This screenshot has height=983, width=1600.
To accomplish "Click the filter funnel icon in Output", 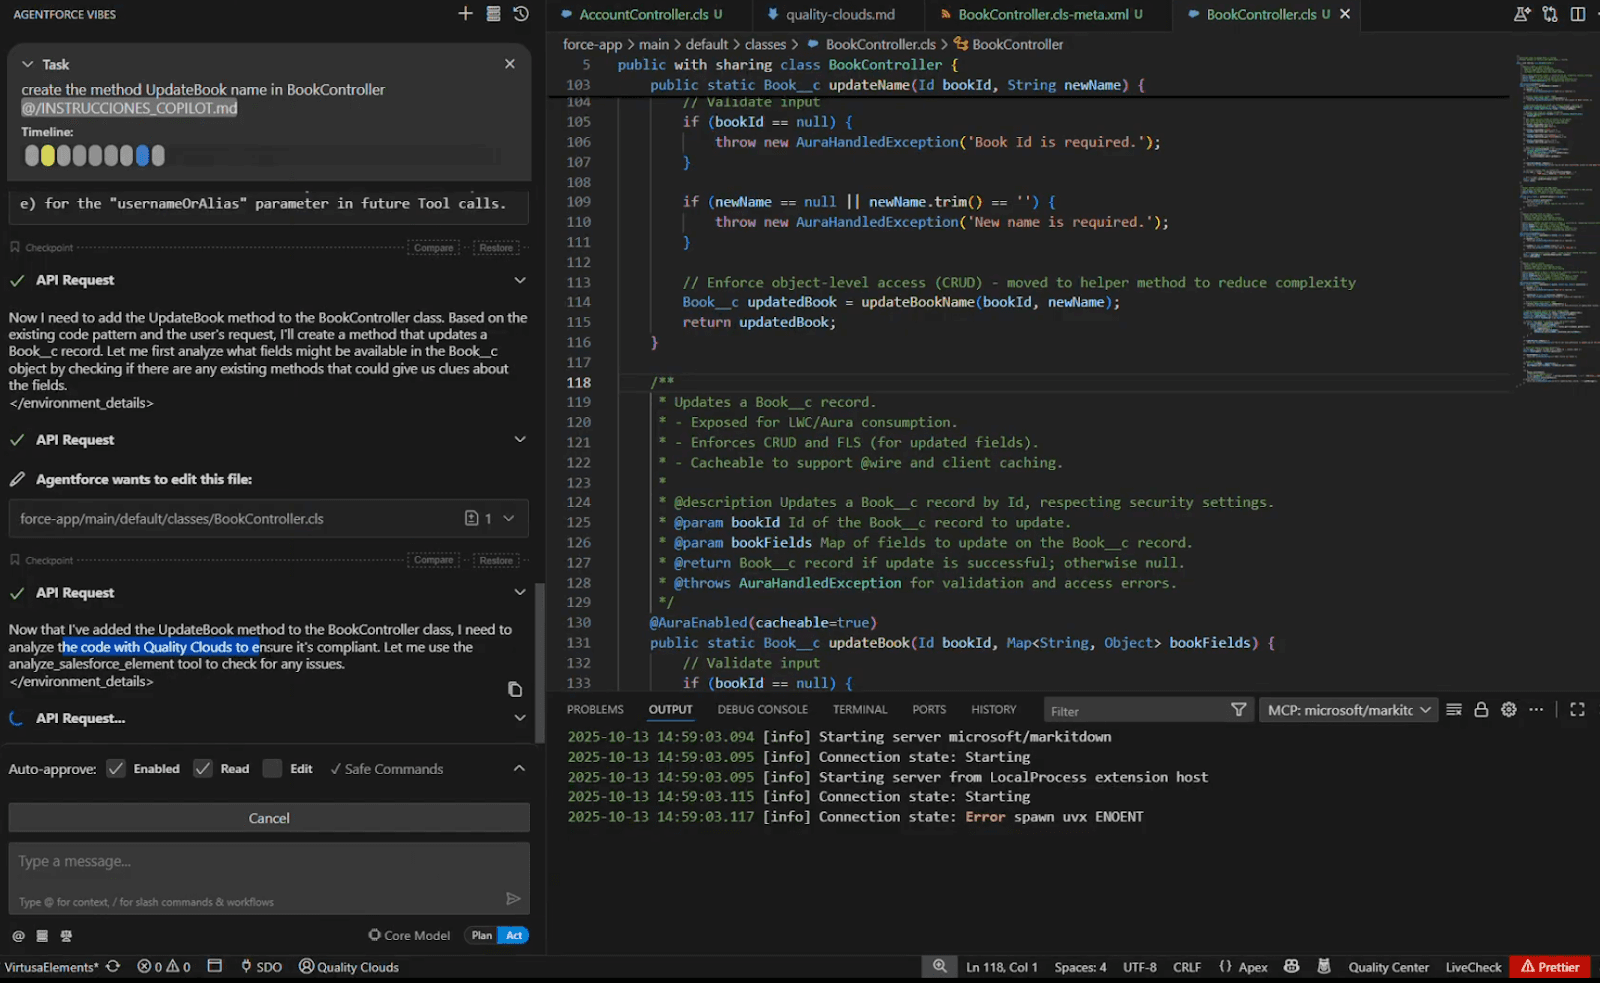I will pyautogui.click(x=1238, y=710).
